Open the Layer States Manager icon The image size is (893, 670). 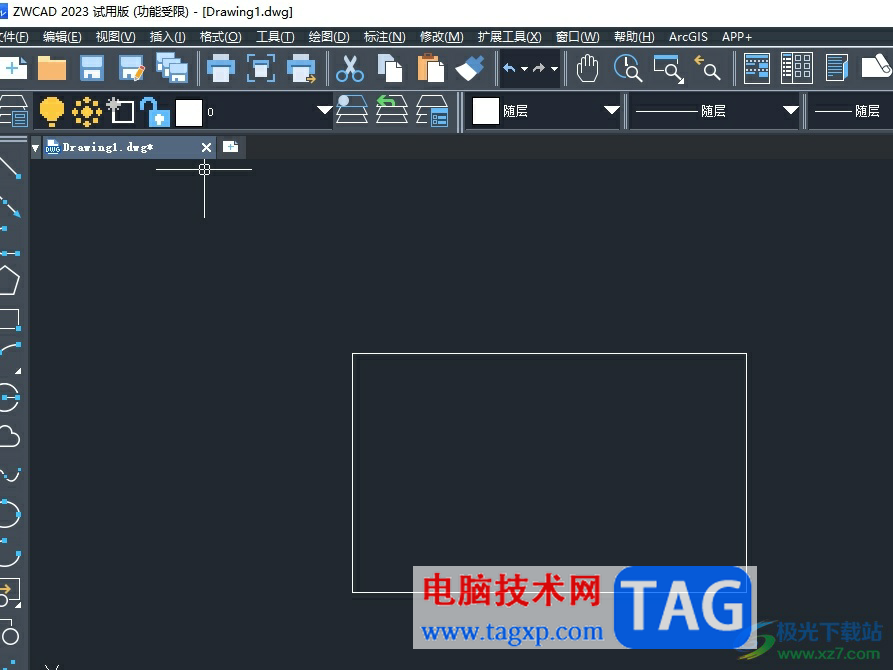(x=432, y=111)
